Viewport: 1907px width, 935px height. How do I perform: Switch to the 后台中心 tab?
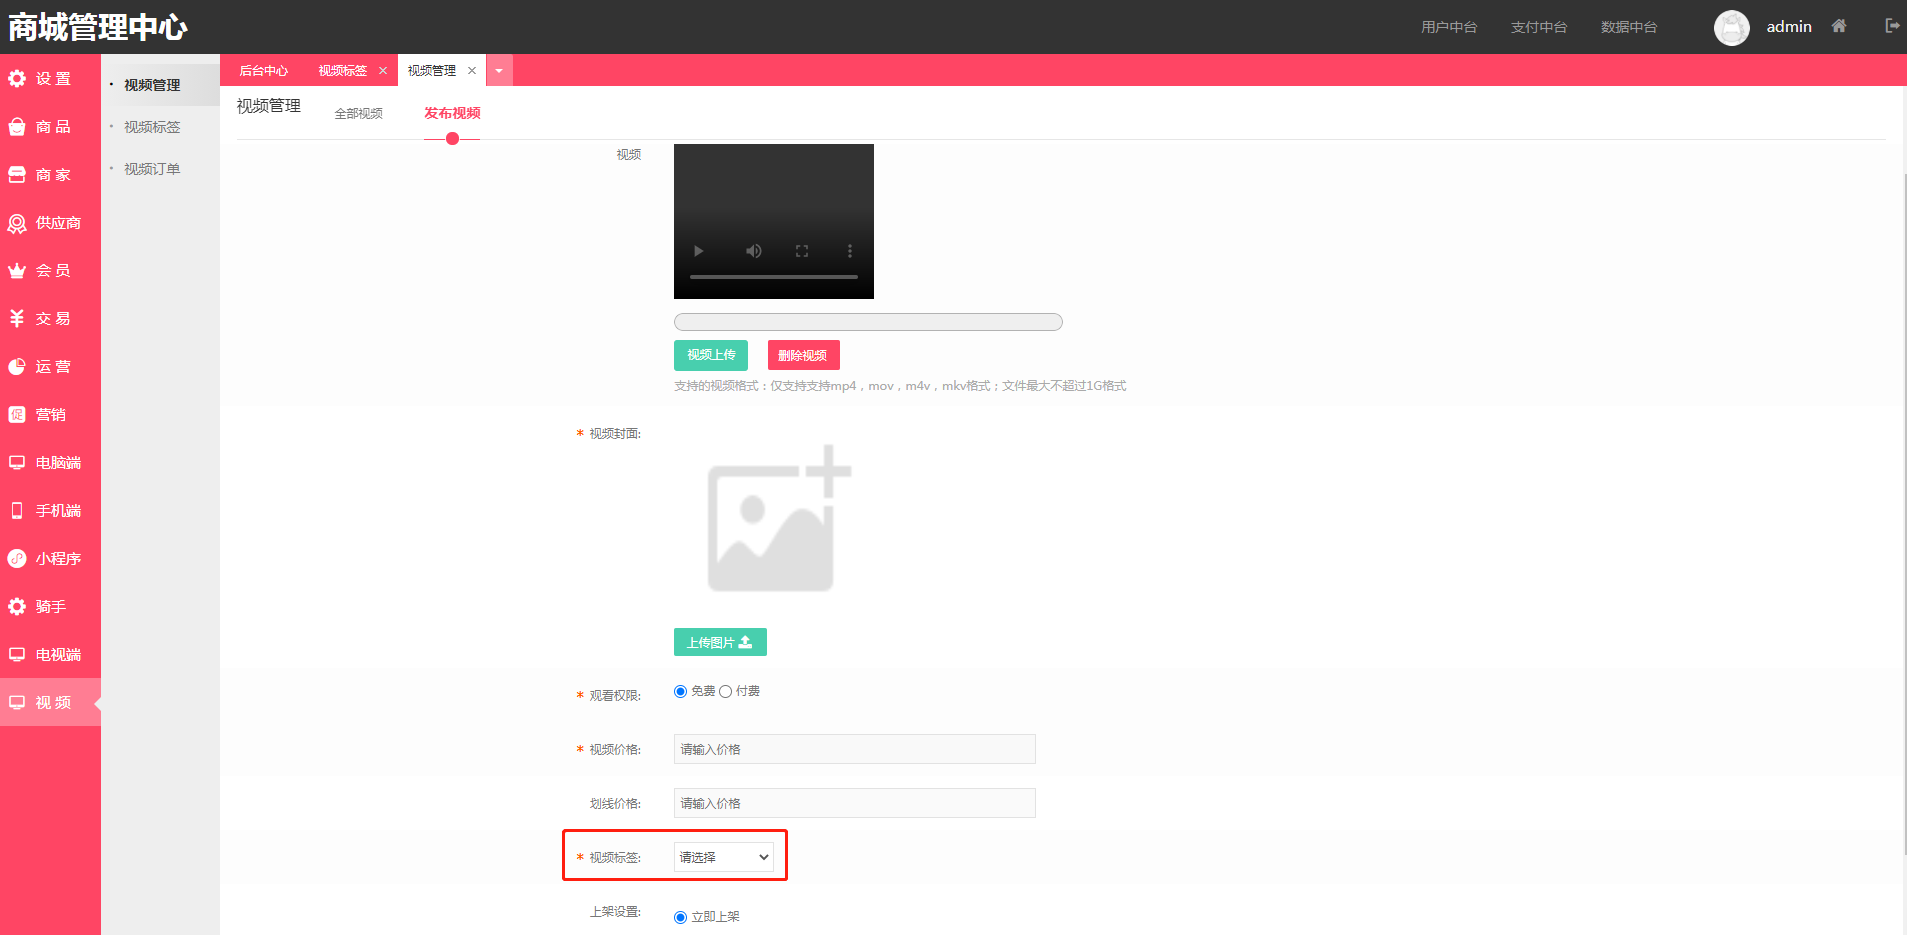pyautogui.click(x=263, y=70)
